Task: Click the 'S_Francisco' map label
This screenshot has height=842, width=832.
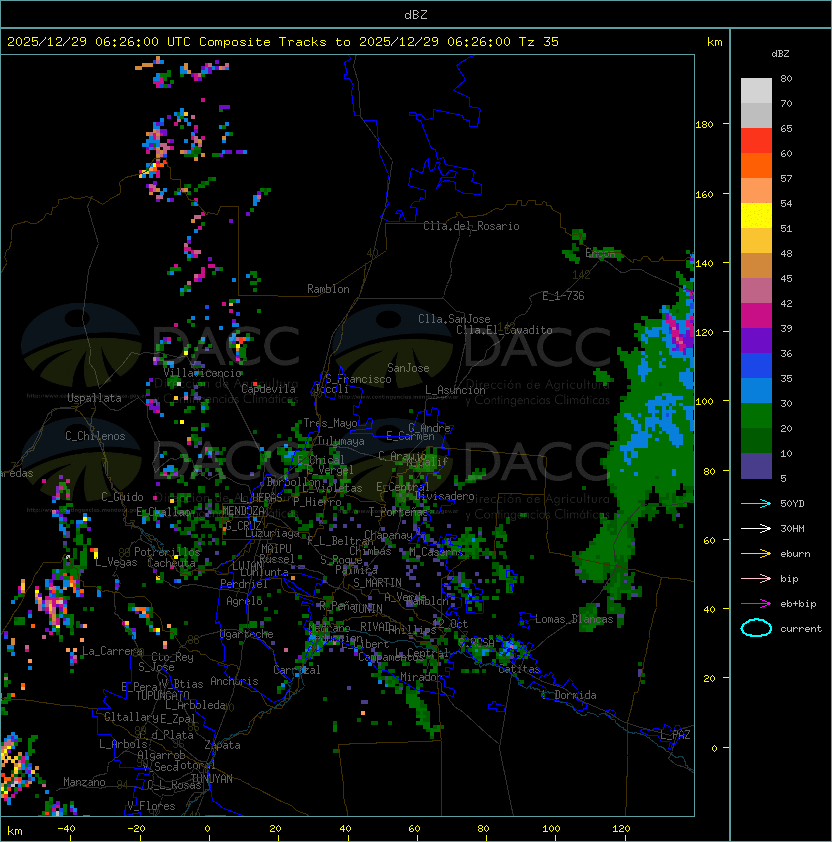Action: pos(358,379)
